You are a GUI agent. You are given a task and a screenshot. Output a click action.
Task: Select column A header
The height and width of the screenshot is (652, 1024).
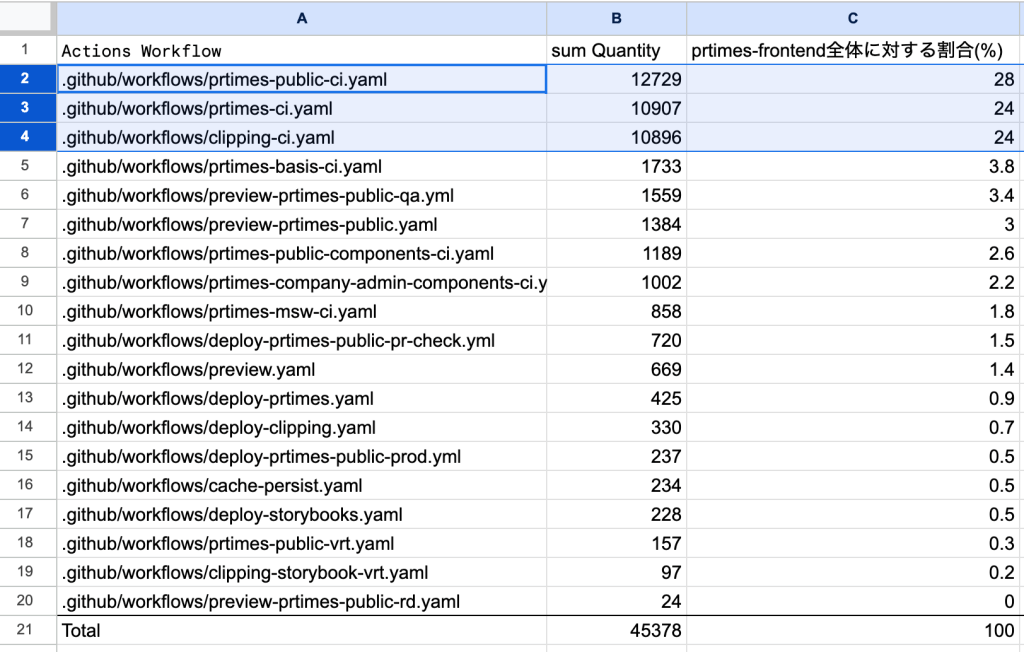point(301,18)
